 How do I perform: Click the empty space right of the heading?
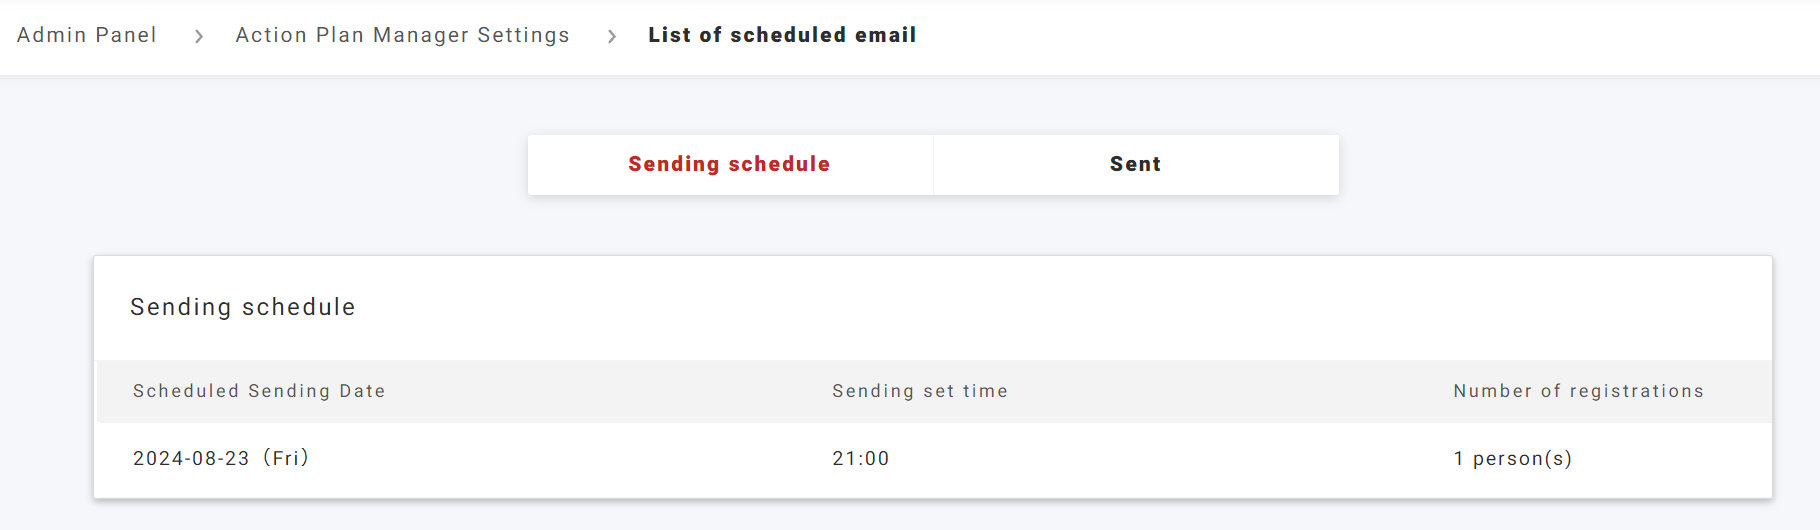point(1000,307)
